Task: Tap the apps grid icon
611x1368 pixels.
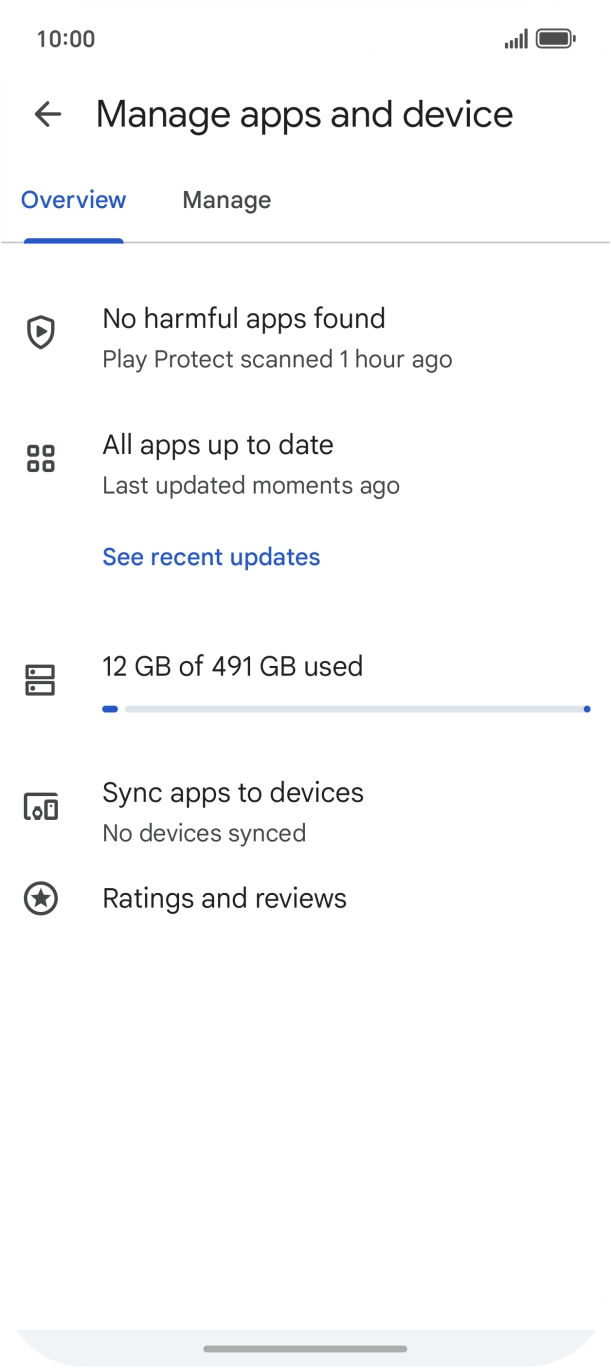Action: point(41,459)
